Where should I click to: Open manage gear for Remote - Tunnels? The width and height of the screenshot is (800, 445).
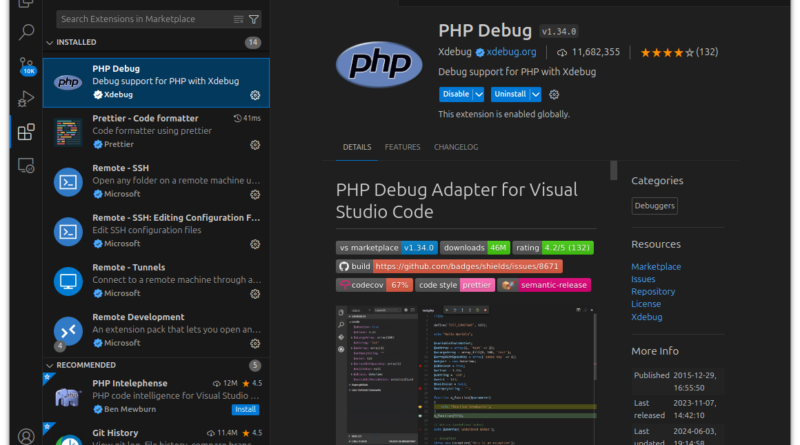click(x=255, y=294)
